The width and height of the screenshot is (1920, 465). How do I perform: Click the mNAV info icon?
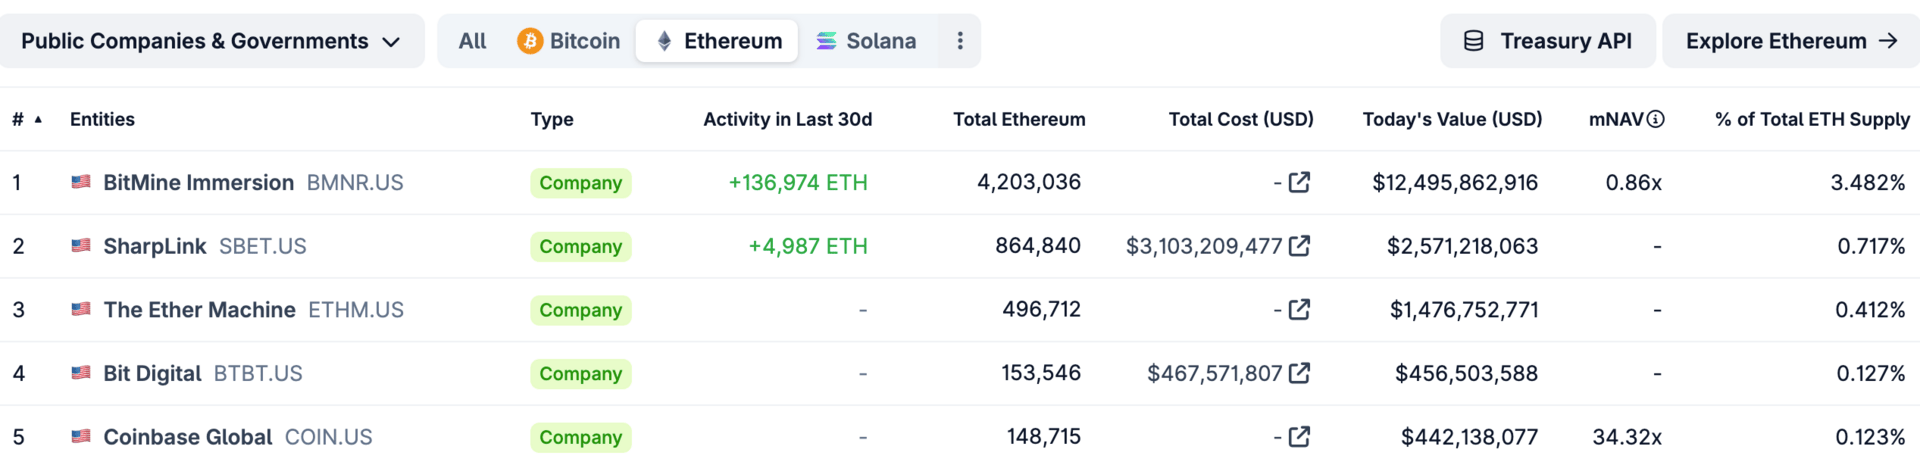[1656, 119]
